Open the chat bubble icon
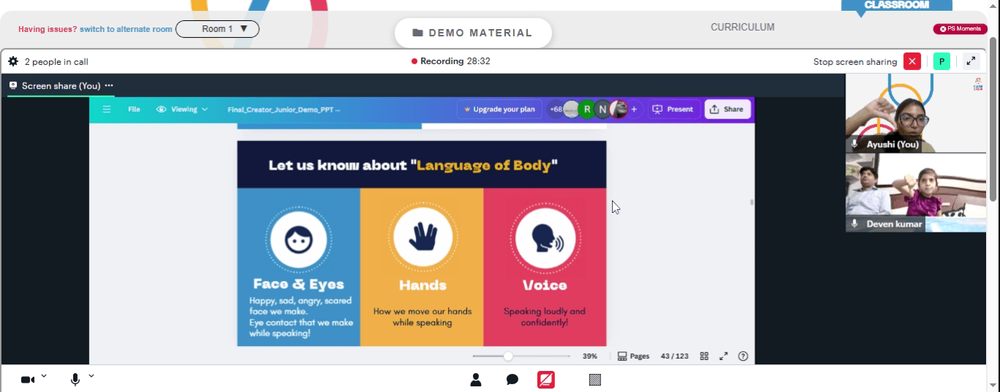Screen dimensions: 1000x392 (x=512, y=380)
